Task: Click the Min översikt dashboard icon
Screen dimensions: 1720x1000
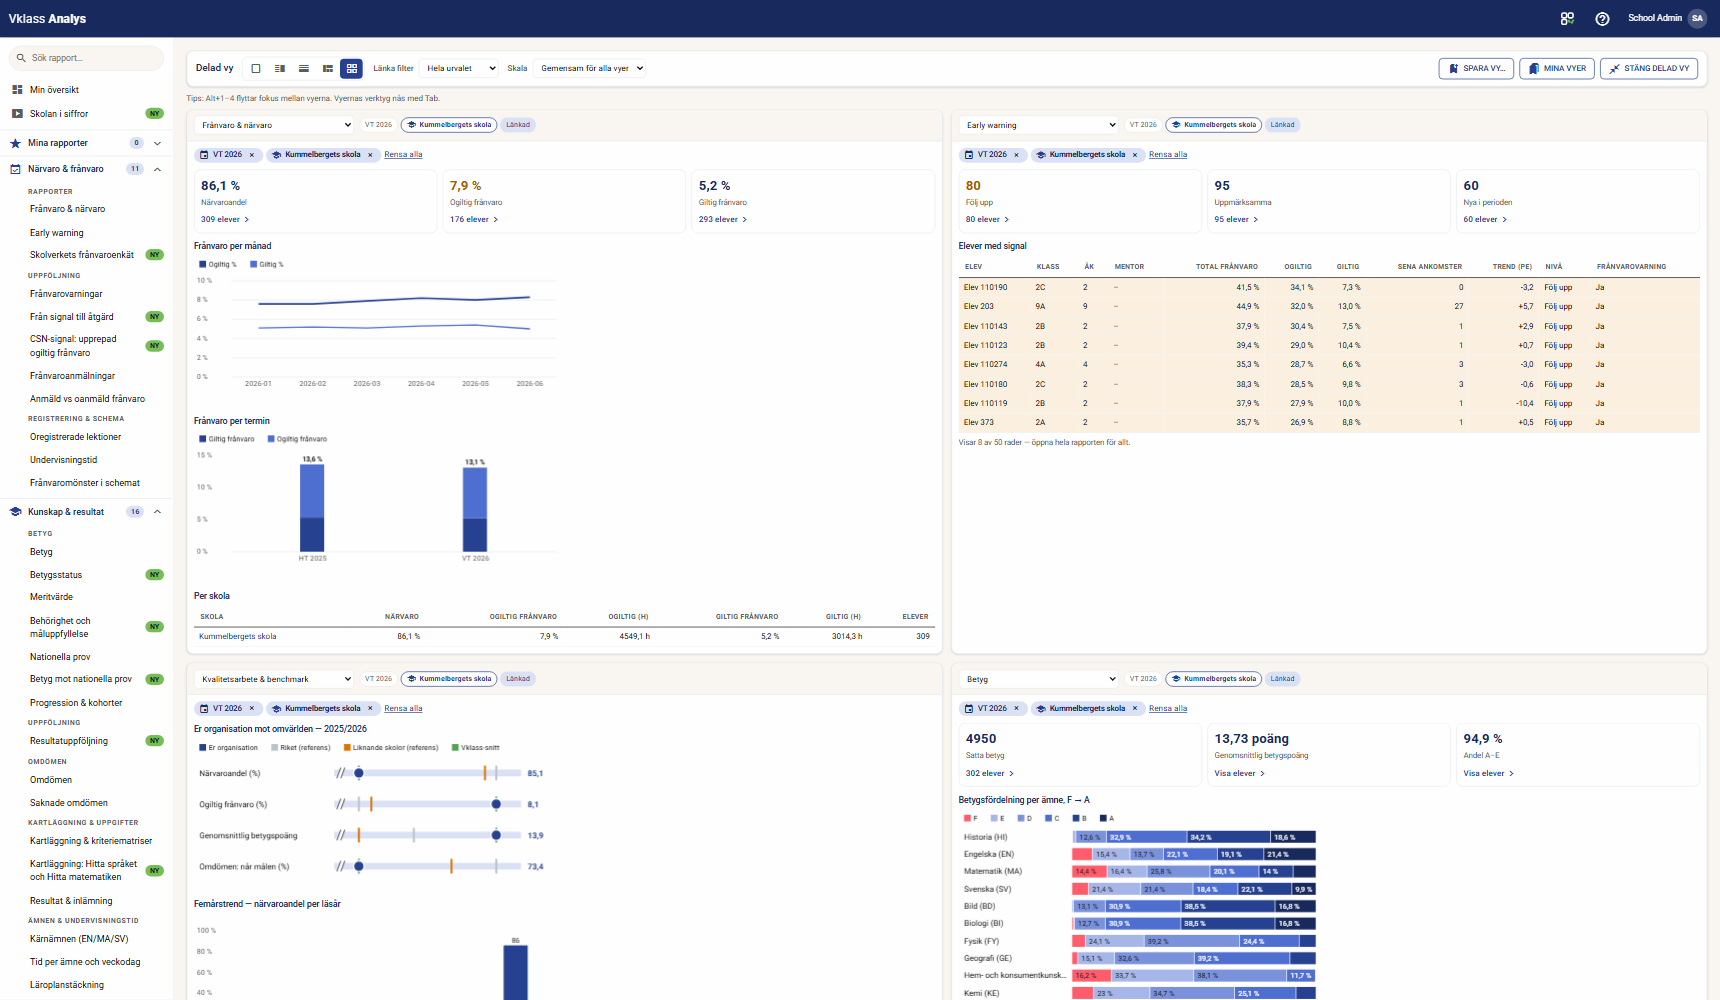Action: pyautogui.click(x=17, y=90)
